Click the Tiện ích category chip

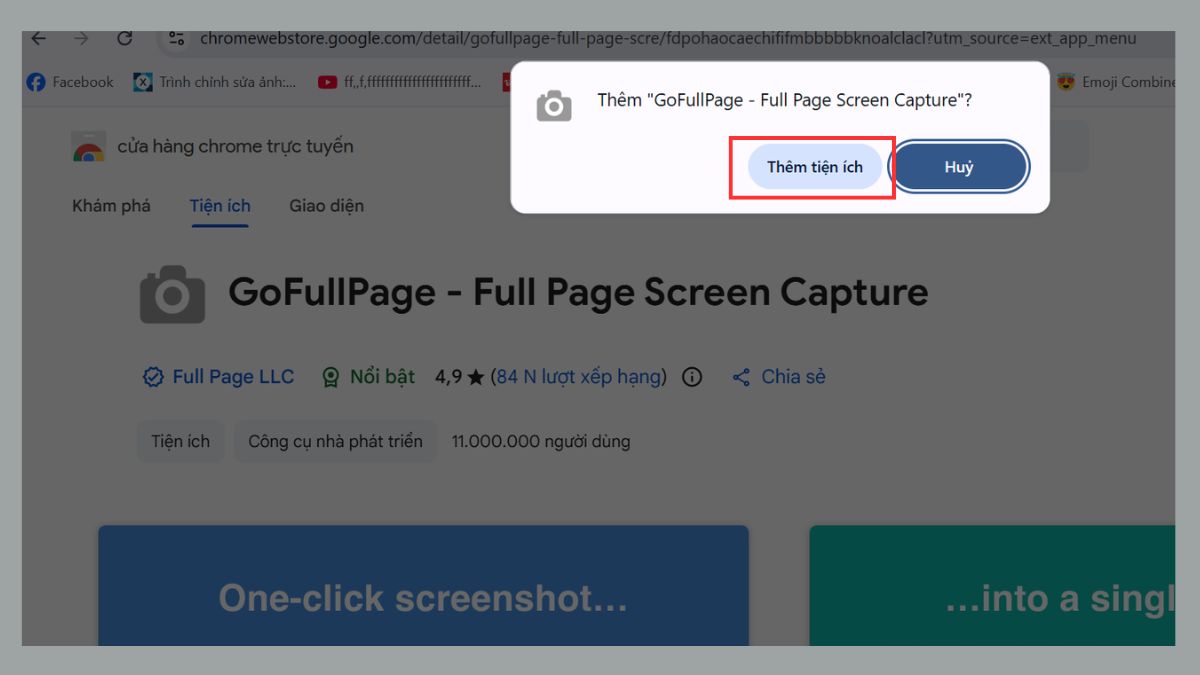tap(181, 441)
